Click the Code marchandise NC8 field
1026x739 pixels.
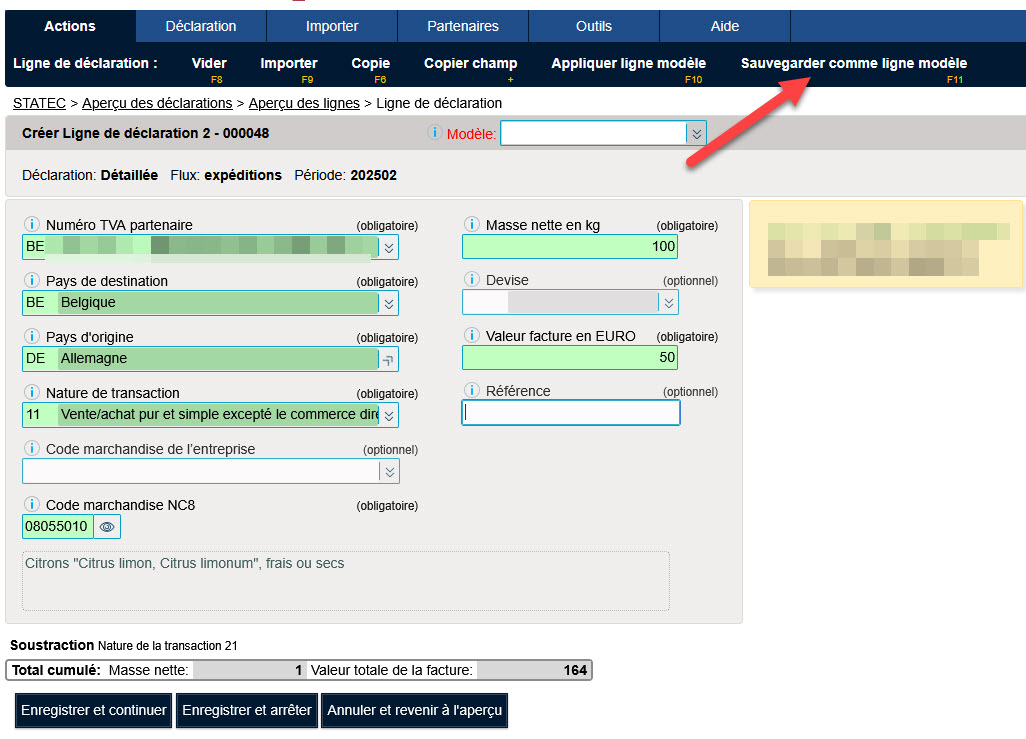click(58, 526)
